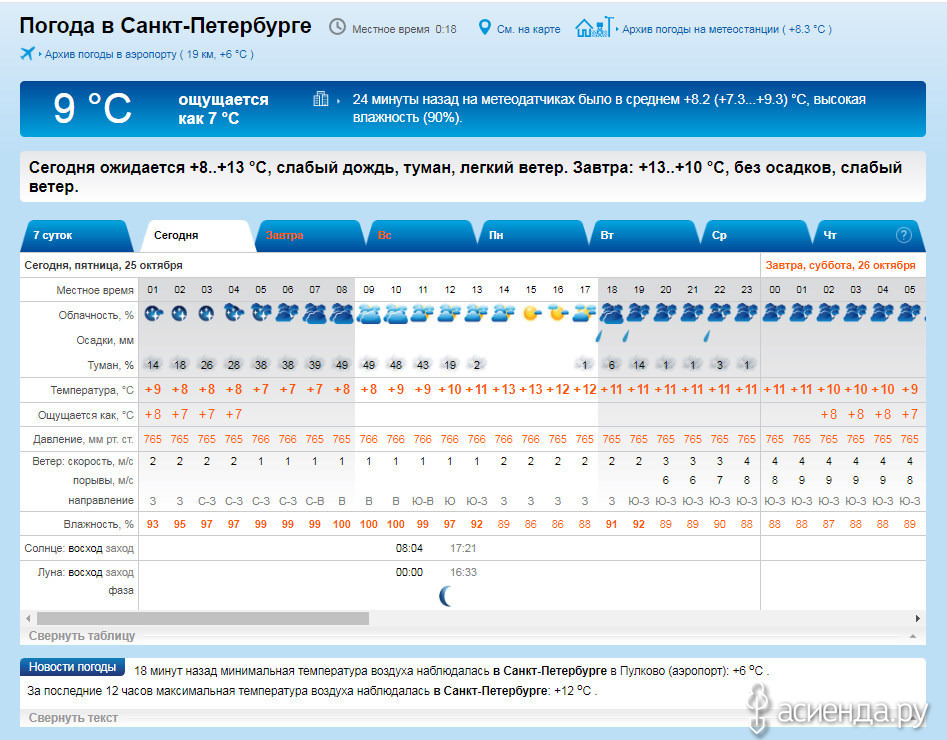
Task: Click the sunny icon for hour 15
Action: (531, 314)
